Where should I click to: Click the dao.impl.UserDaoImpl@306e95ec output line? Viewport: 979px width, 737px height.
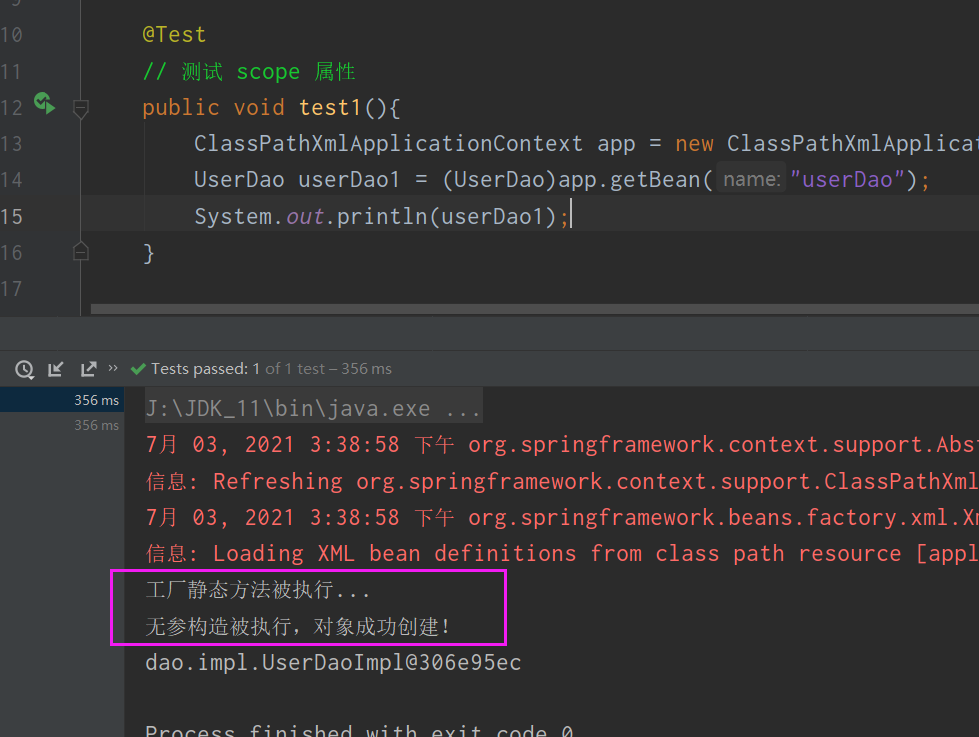(333, 663)
